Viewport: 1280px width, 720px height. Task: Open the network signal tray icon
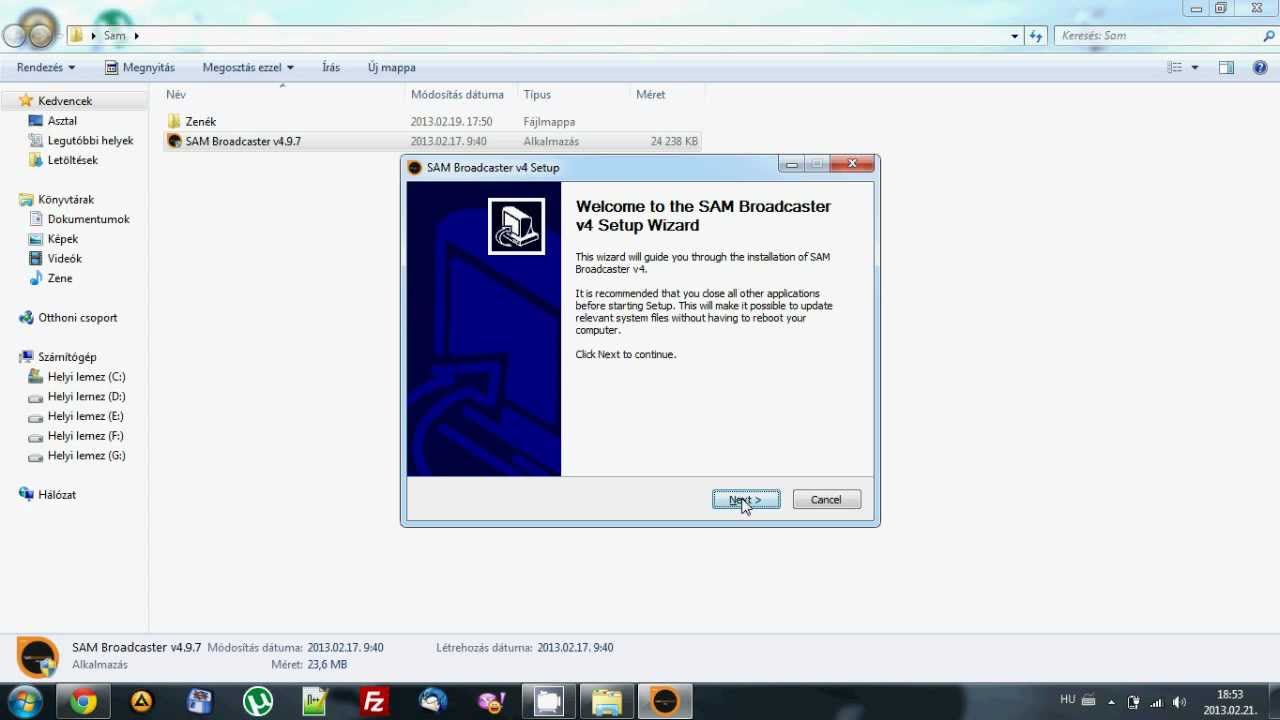tap(1156, 702)
